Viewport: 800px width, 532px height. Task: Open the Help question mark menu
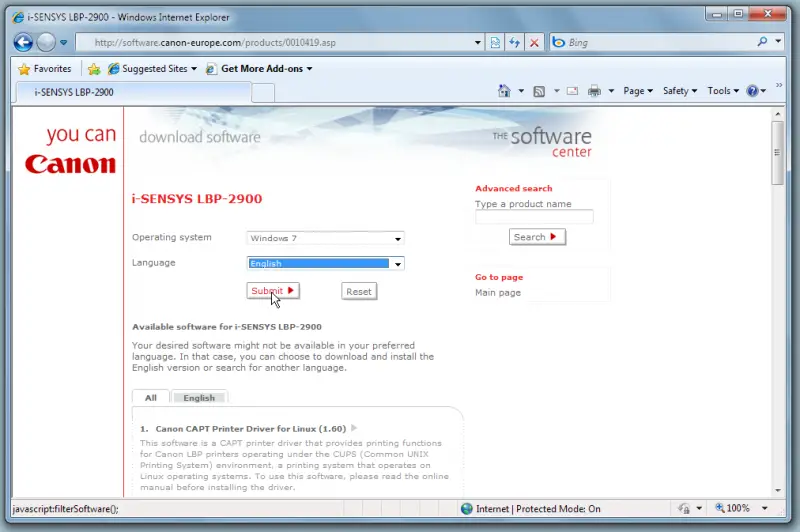click(x=756, y=91)
